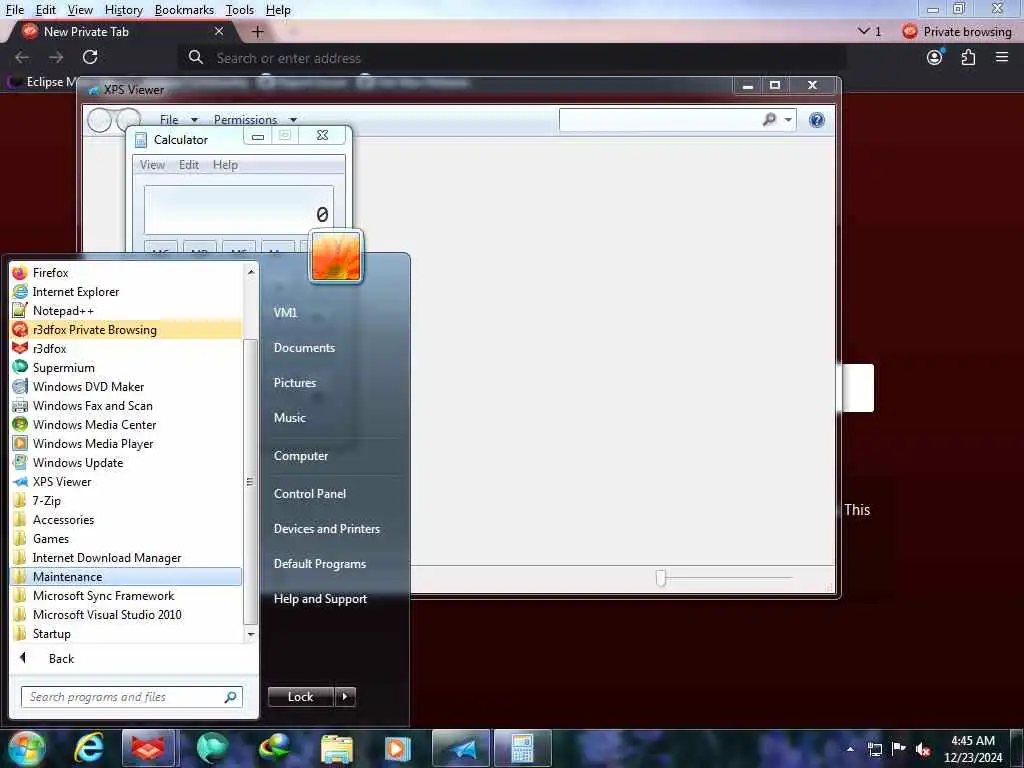The width and height of the screenshot is (1024, 768).
Task: Open File Explorer from the taskbar
Action: point(336,748)
